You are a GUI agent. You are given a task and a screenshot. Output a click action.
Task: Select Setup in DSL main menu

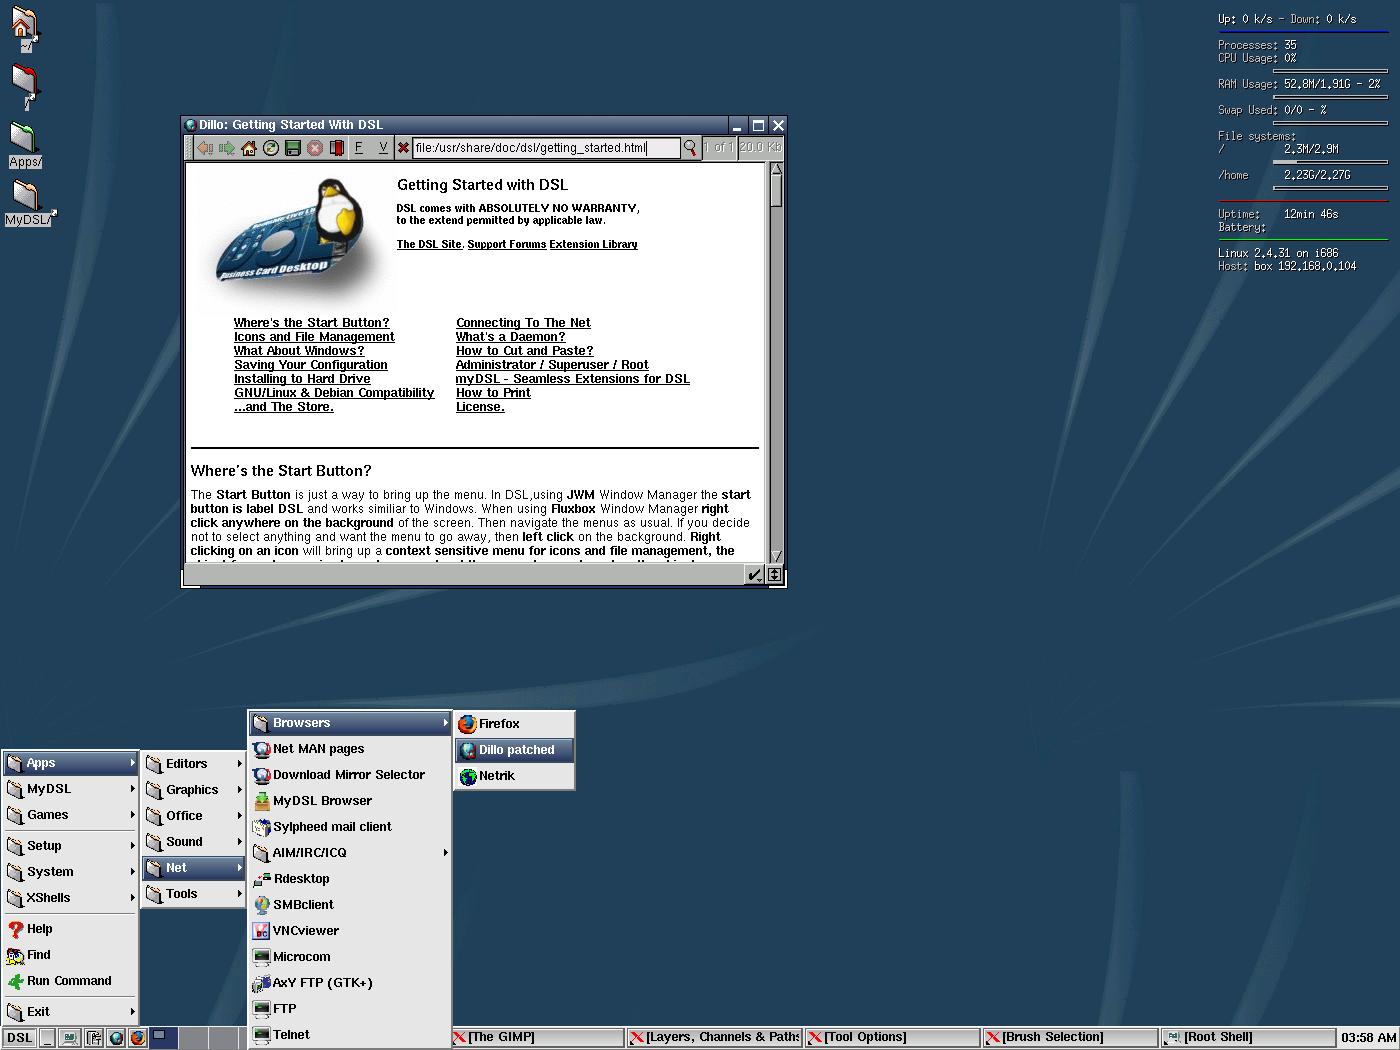[x=70, y=846]
